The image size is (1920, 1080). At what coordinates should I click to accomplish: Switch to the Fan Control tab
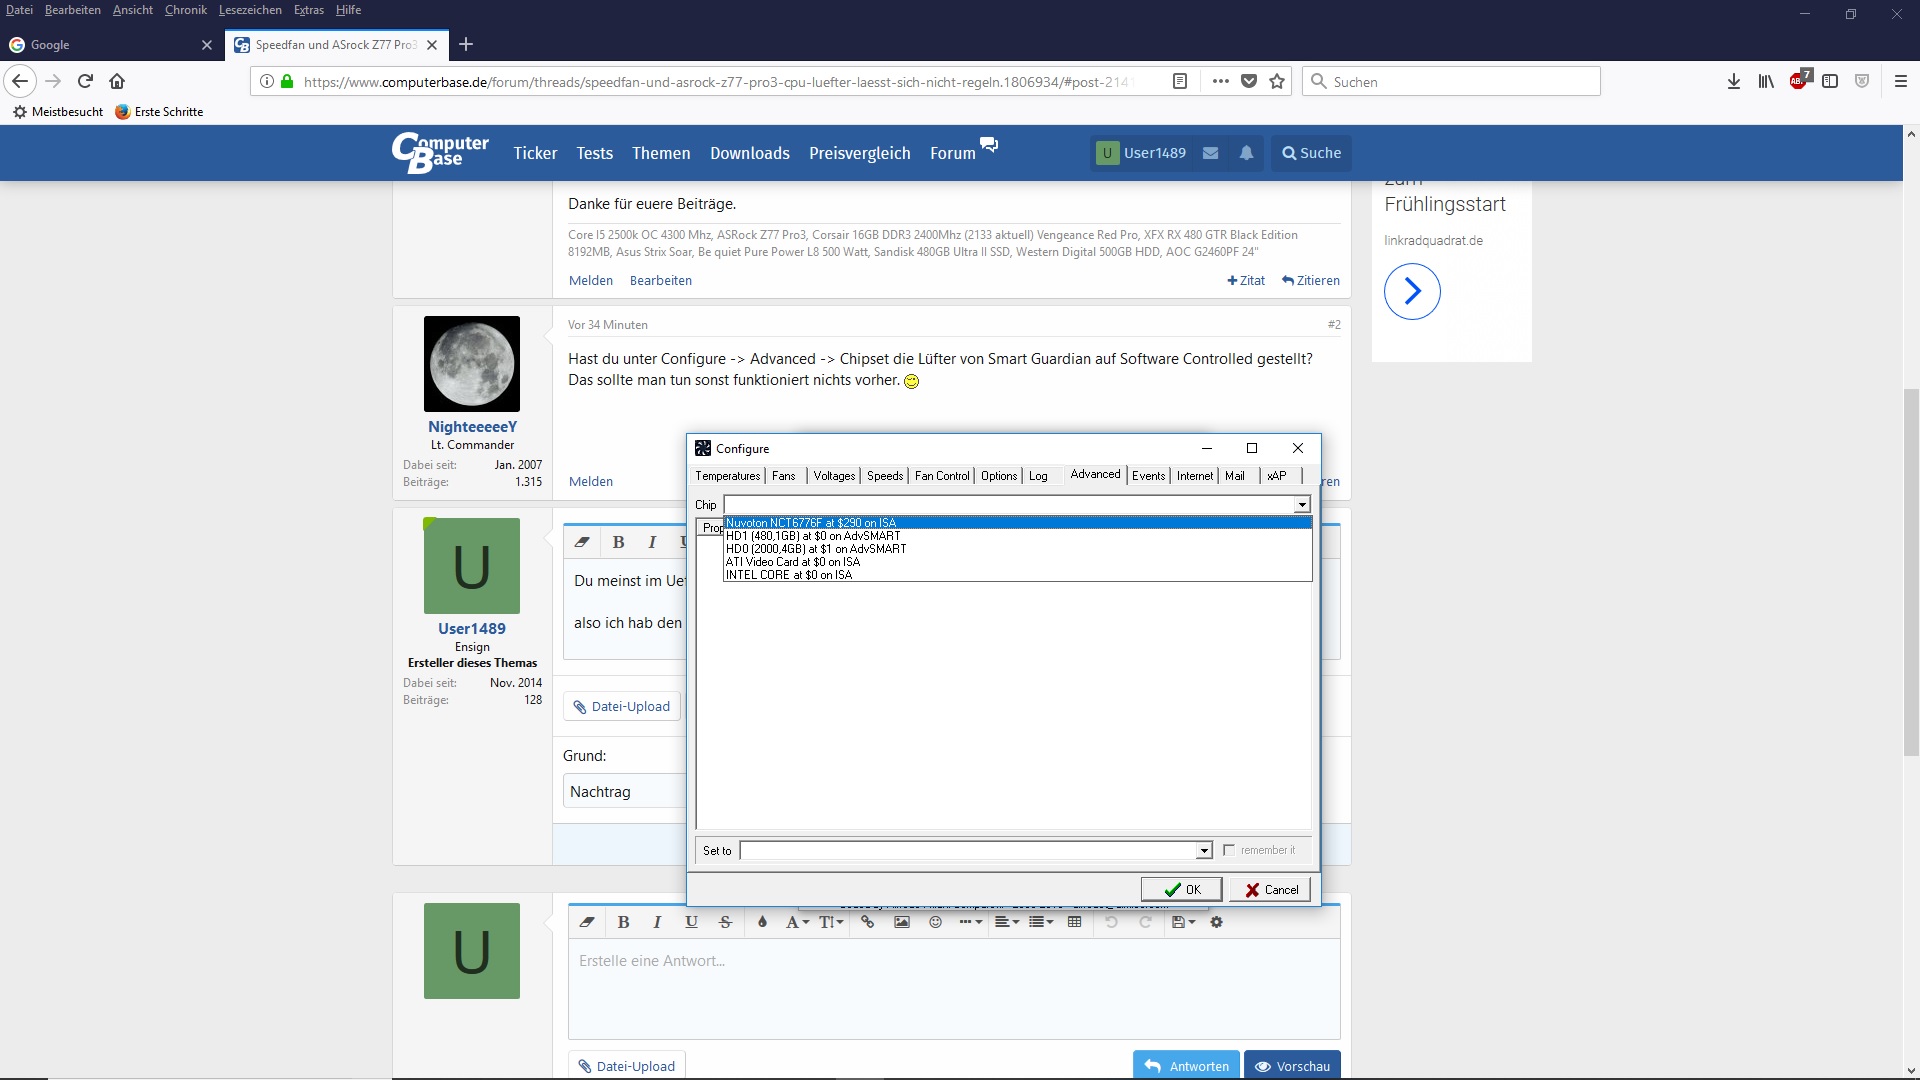pos(942,476)
